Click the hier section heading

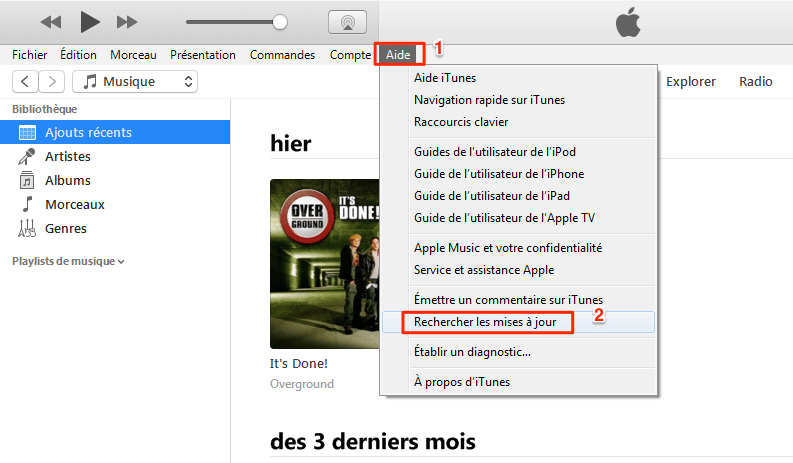click(291, 144)
